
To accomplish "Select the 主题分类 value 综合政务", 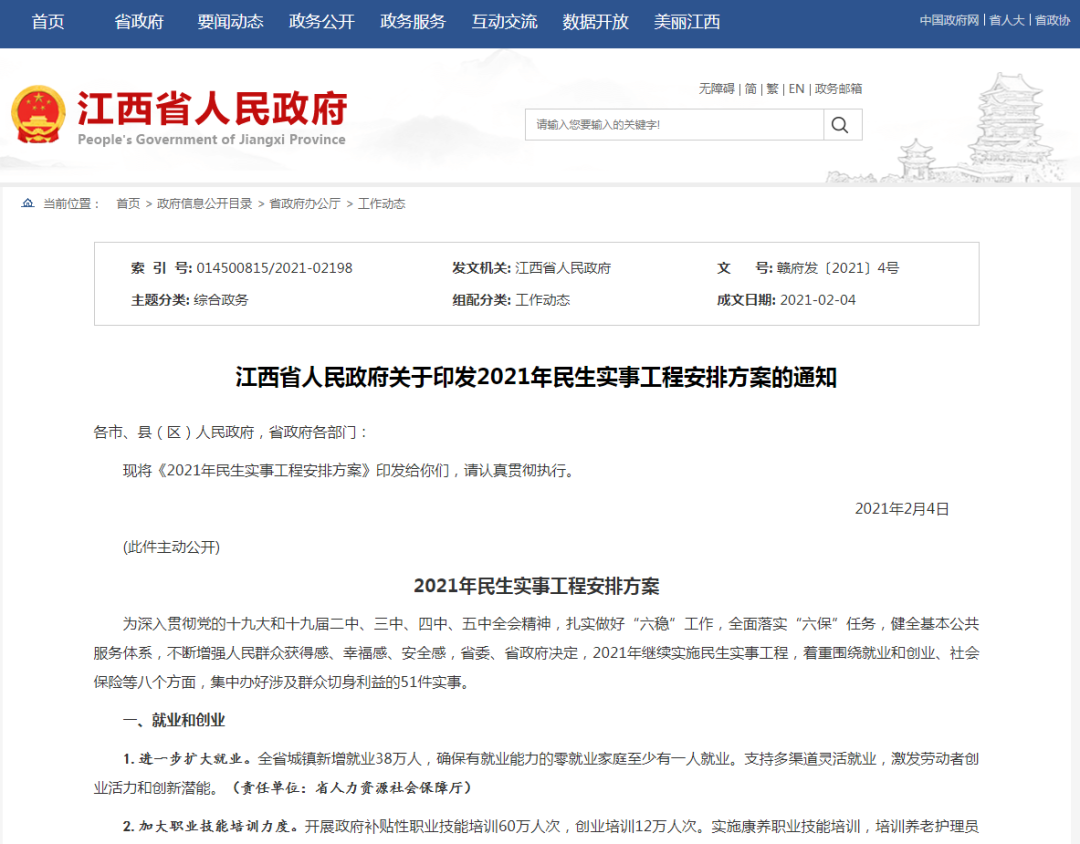I will [221, 300].
